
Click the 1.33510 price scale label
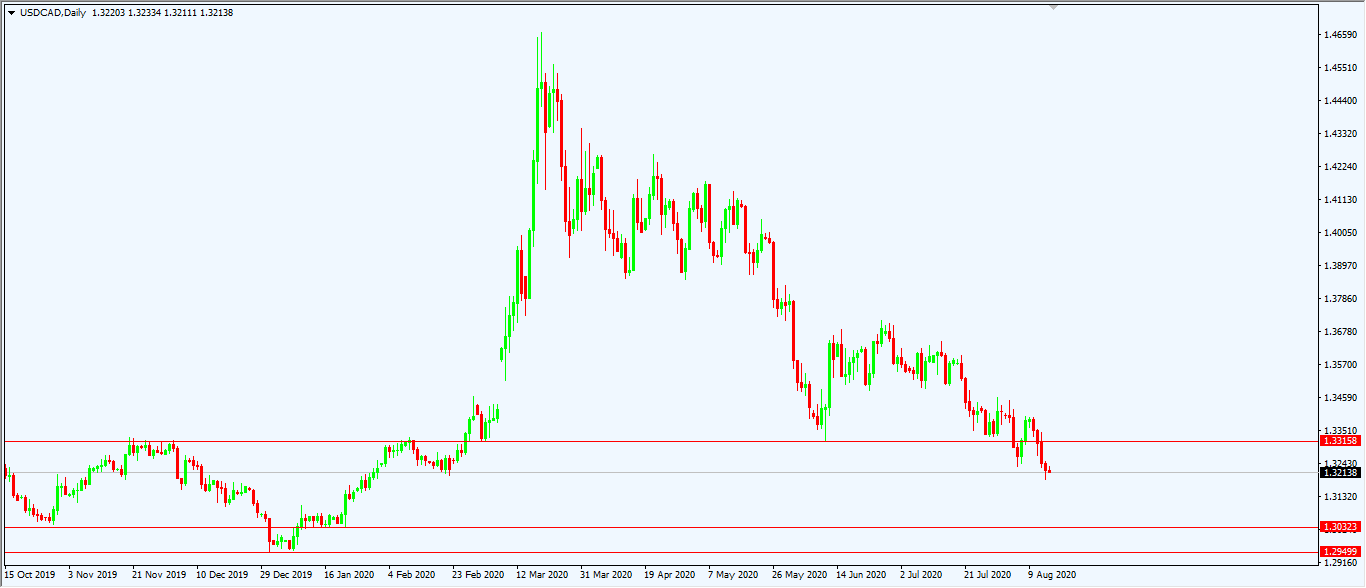pos(1340,431)
